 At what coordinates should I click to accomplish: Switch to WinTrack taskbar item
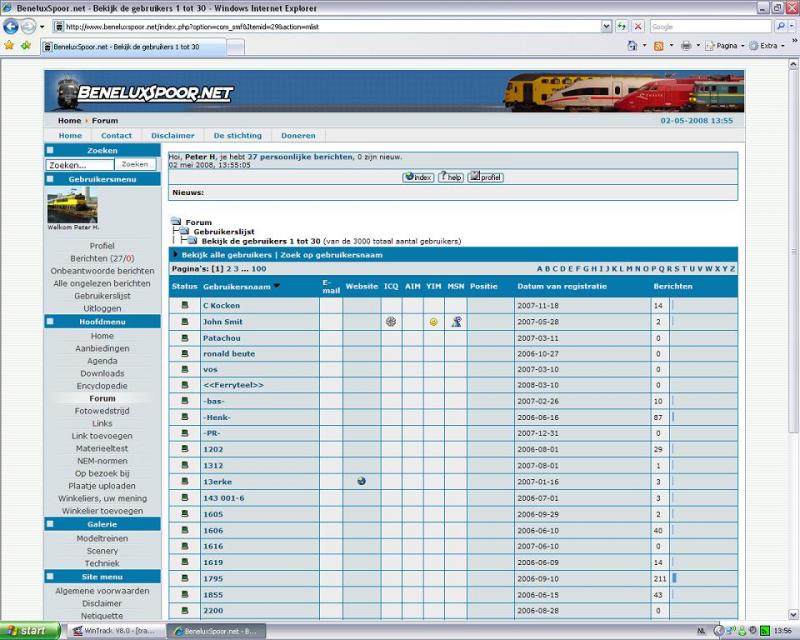coord(115,631)
